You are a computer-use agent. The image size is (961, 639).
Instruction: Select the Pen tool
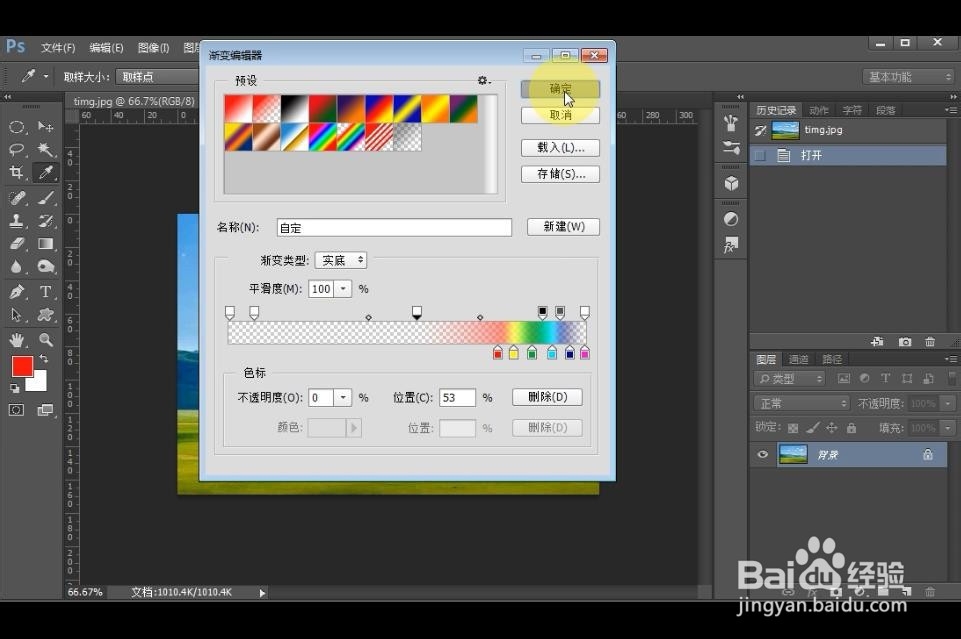pyautogui.click(x=17, y=292)
